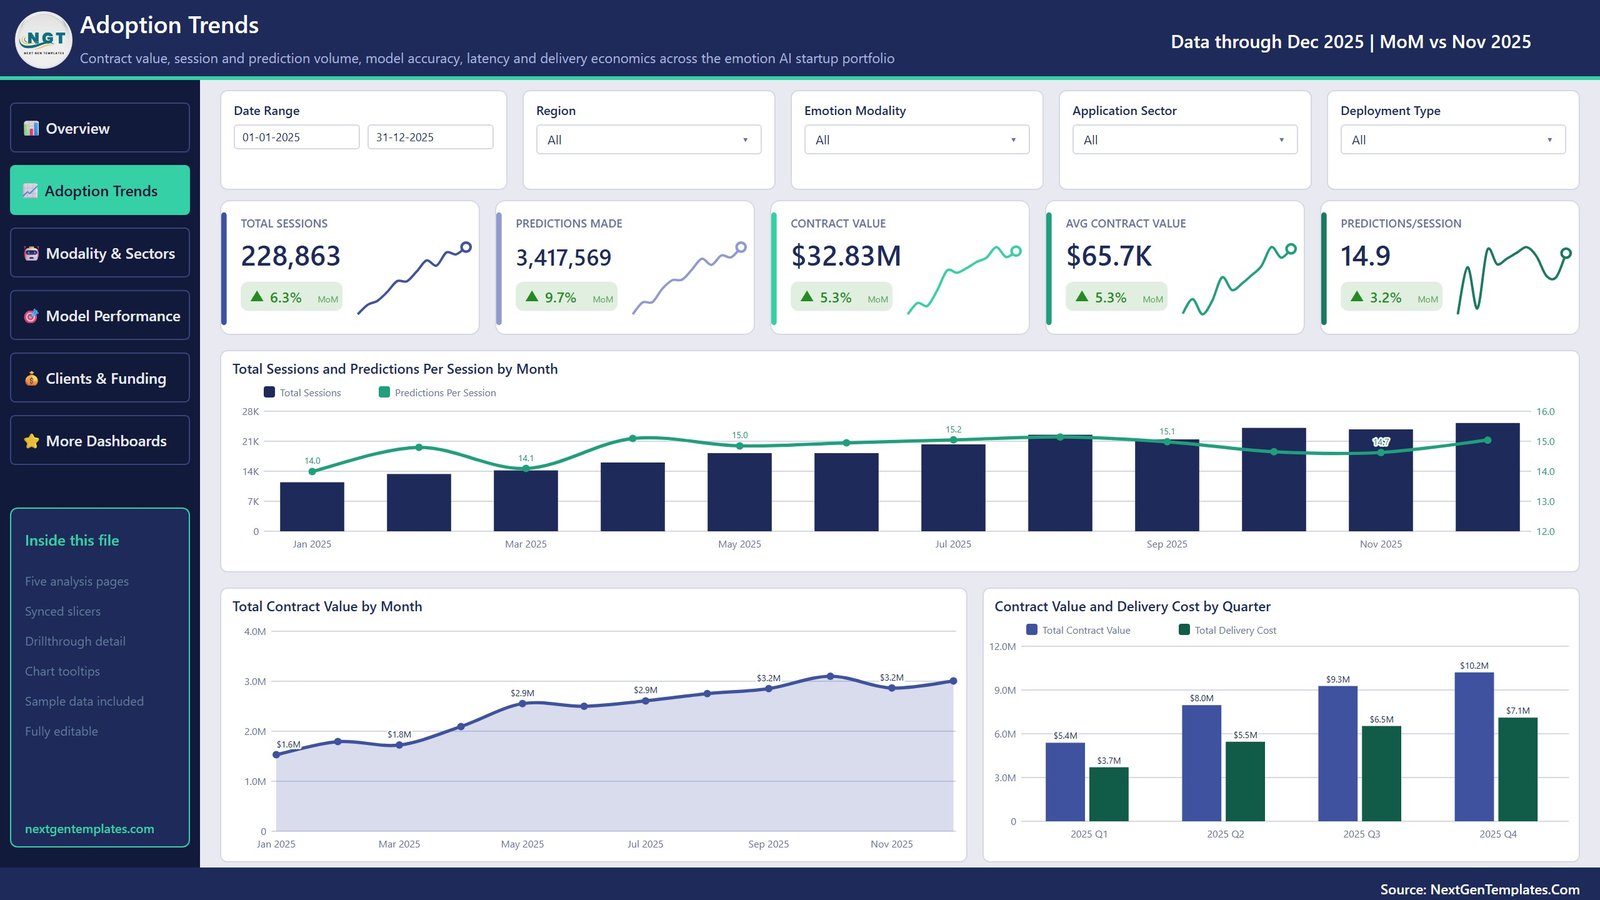Go to Modality & Sectors page
1600x900 pixels.
(100, 253)
